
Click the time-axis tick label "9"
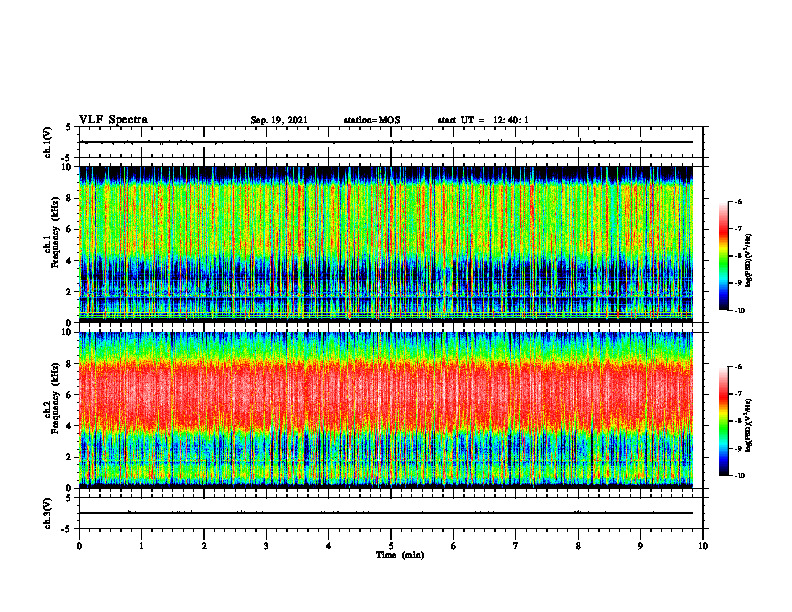(640, 546)
